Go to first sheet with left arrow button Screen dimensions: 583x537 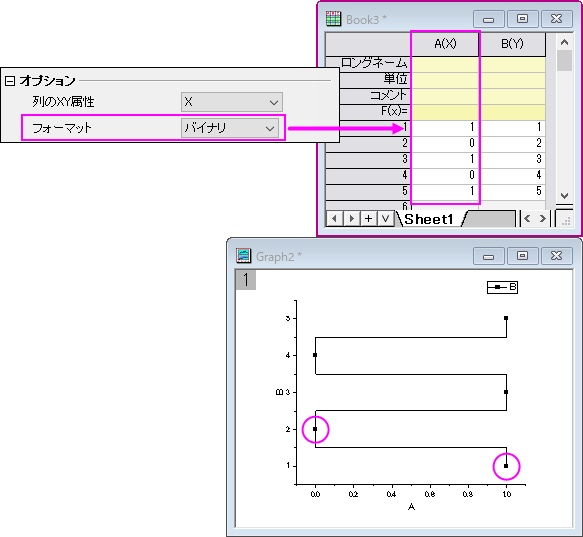point(334,219)
